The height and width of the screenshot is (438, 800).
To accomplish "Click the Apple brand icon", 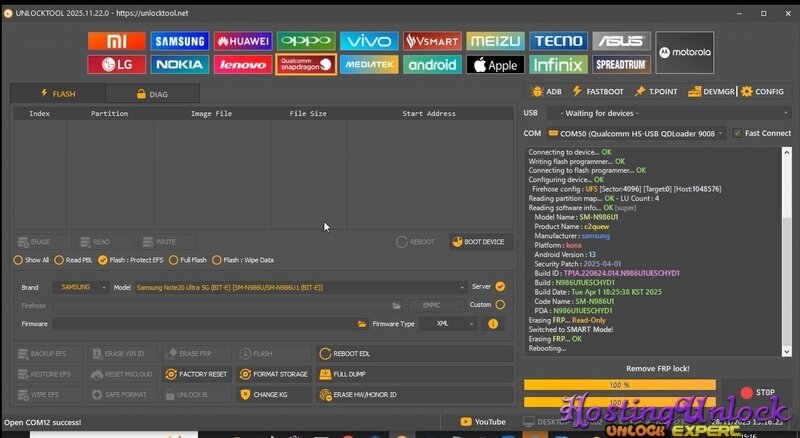I will point(494,65).
